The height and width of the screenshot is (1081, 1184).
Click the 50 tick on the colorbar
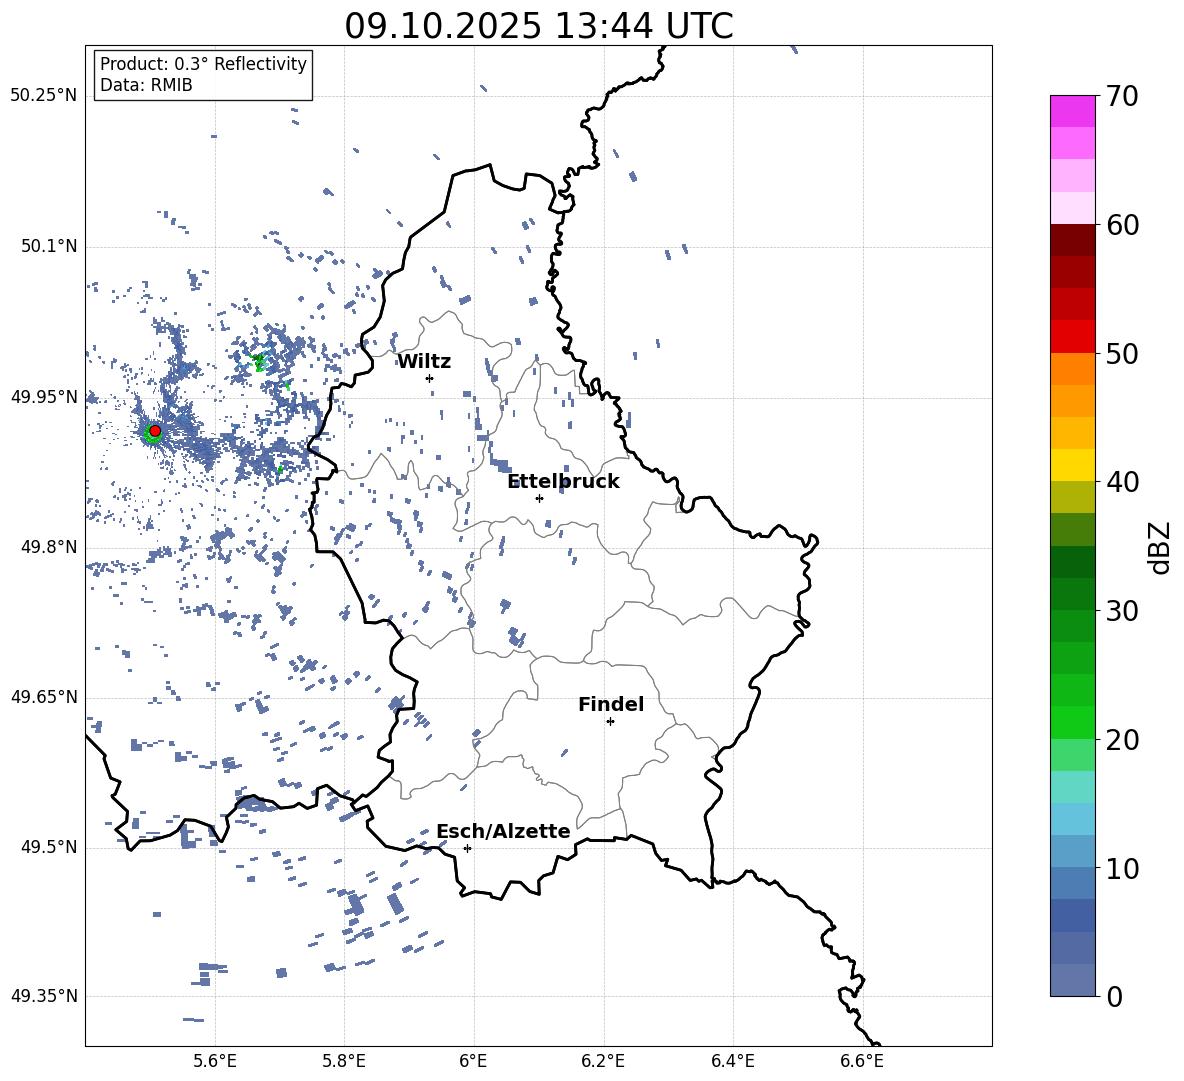click(1122, 353)
